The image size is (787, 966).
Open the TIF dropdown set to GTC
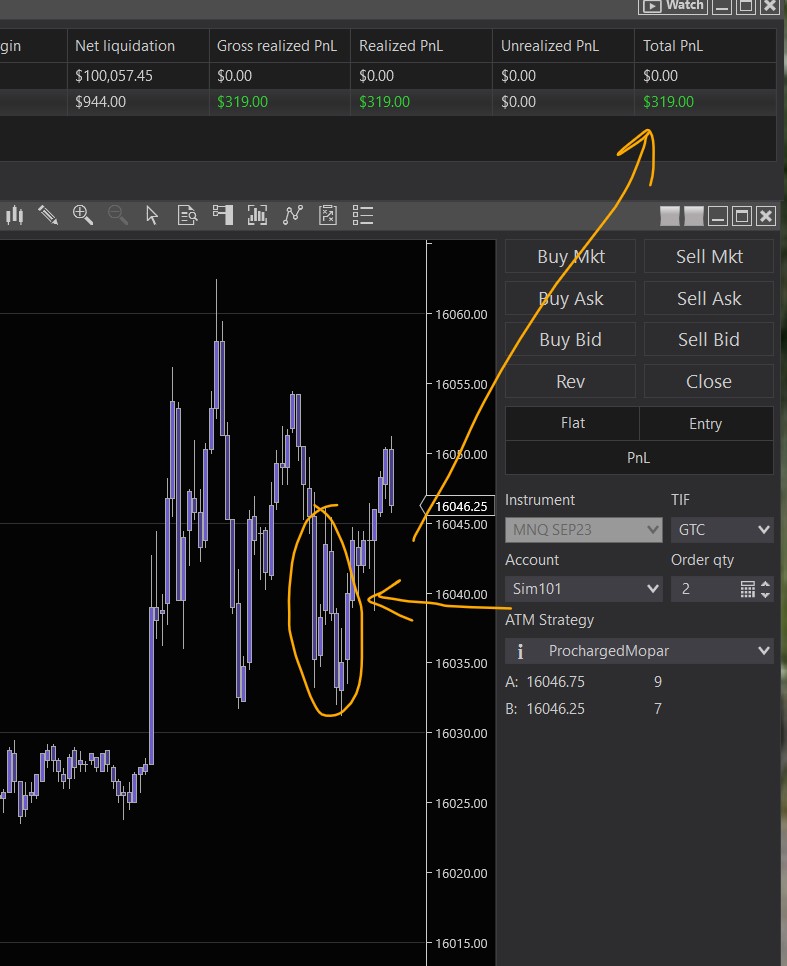pyautogui.click(x=722, y=530)
